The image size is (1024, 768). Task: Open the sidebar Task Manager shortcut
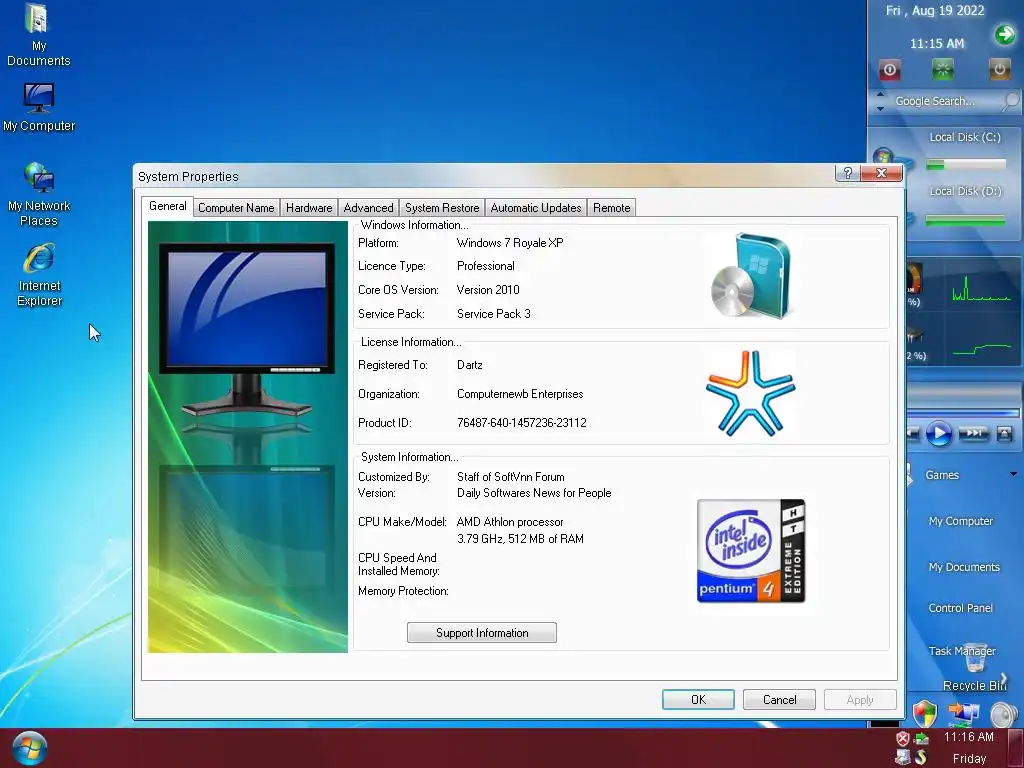pos(962,650)
